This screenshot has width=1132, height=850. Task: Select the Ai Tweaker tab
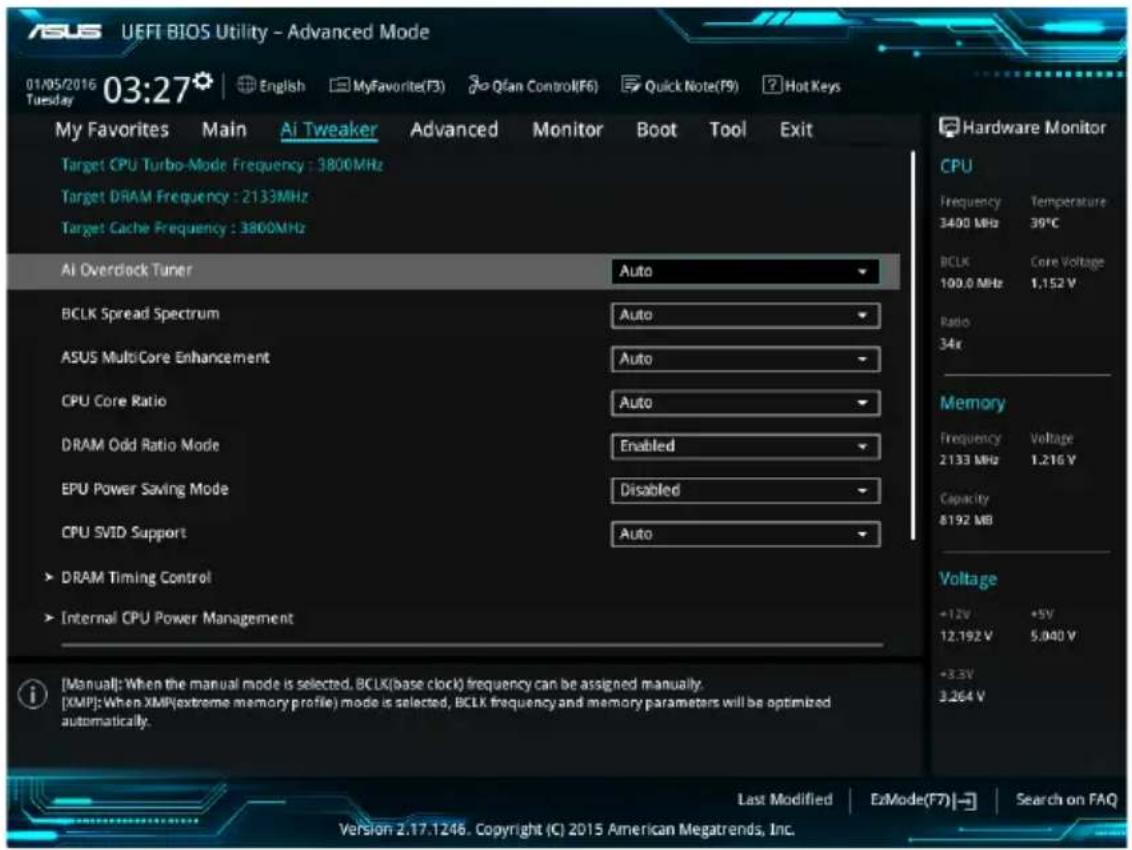[x=328, y=130]
